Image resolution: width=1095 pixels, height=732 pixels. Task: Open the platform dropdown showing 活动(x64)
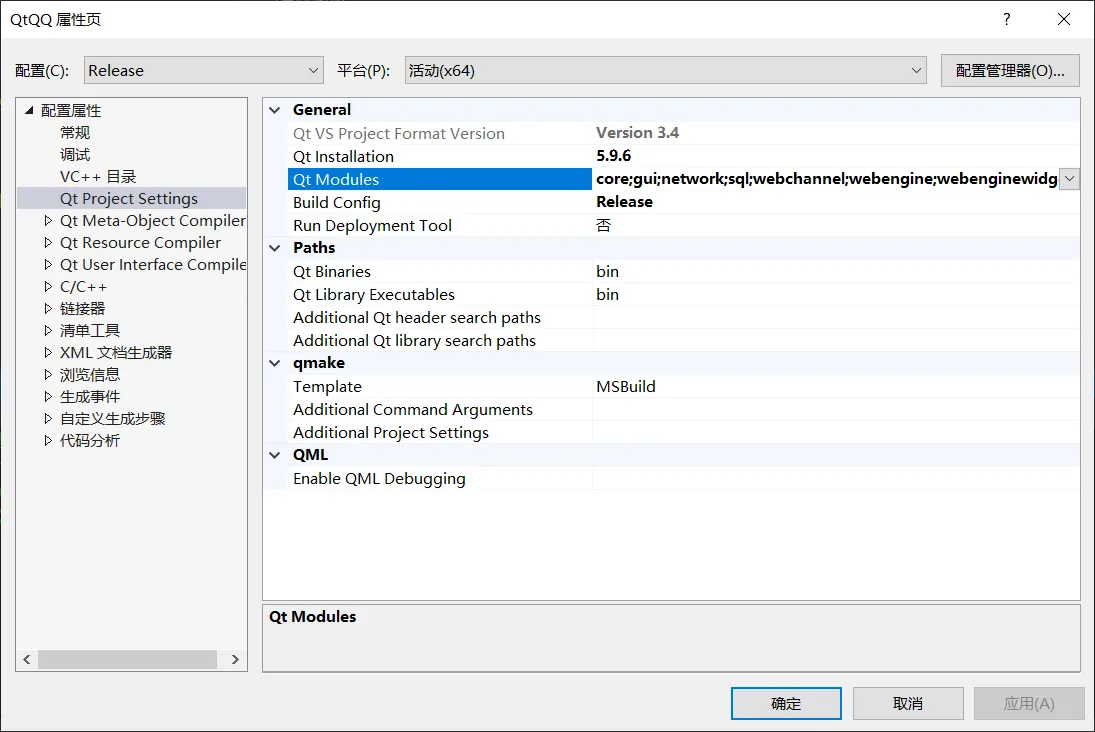coord(666,71)
